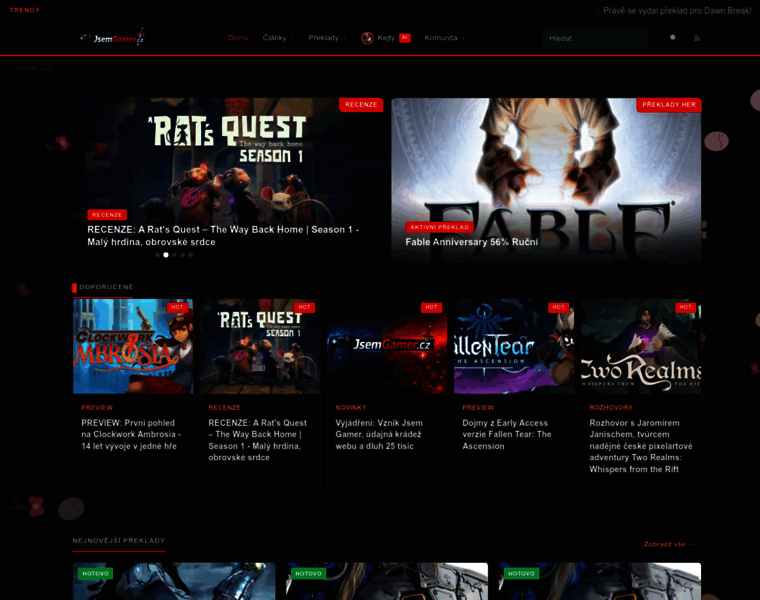Click RECENZE category on Rat's Quest card
The image size is (760, 600).
224,408
